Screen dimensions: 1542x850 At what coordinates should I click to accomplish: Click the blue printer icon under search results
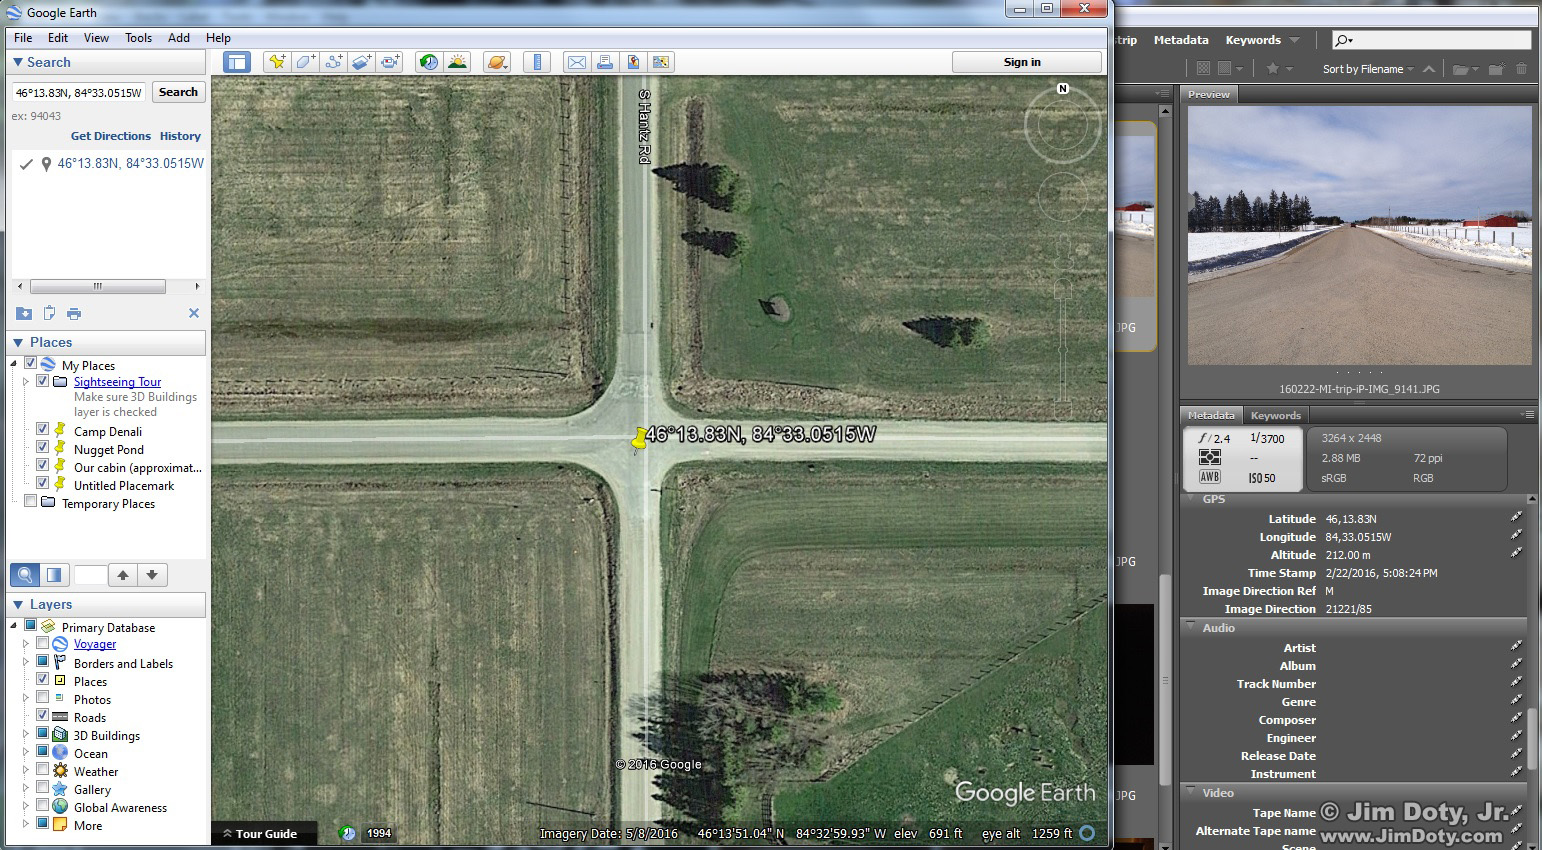coord(74,313)
